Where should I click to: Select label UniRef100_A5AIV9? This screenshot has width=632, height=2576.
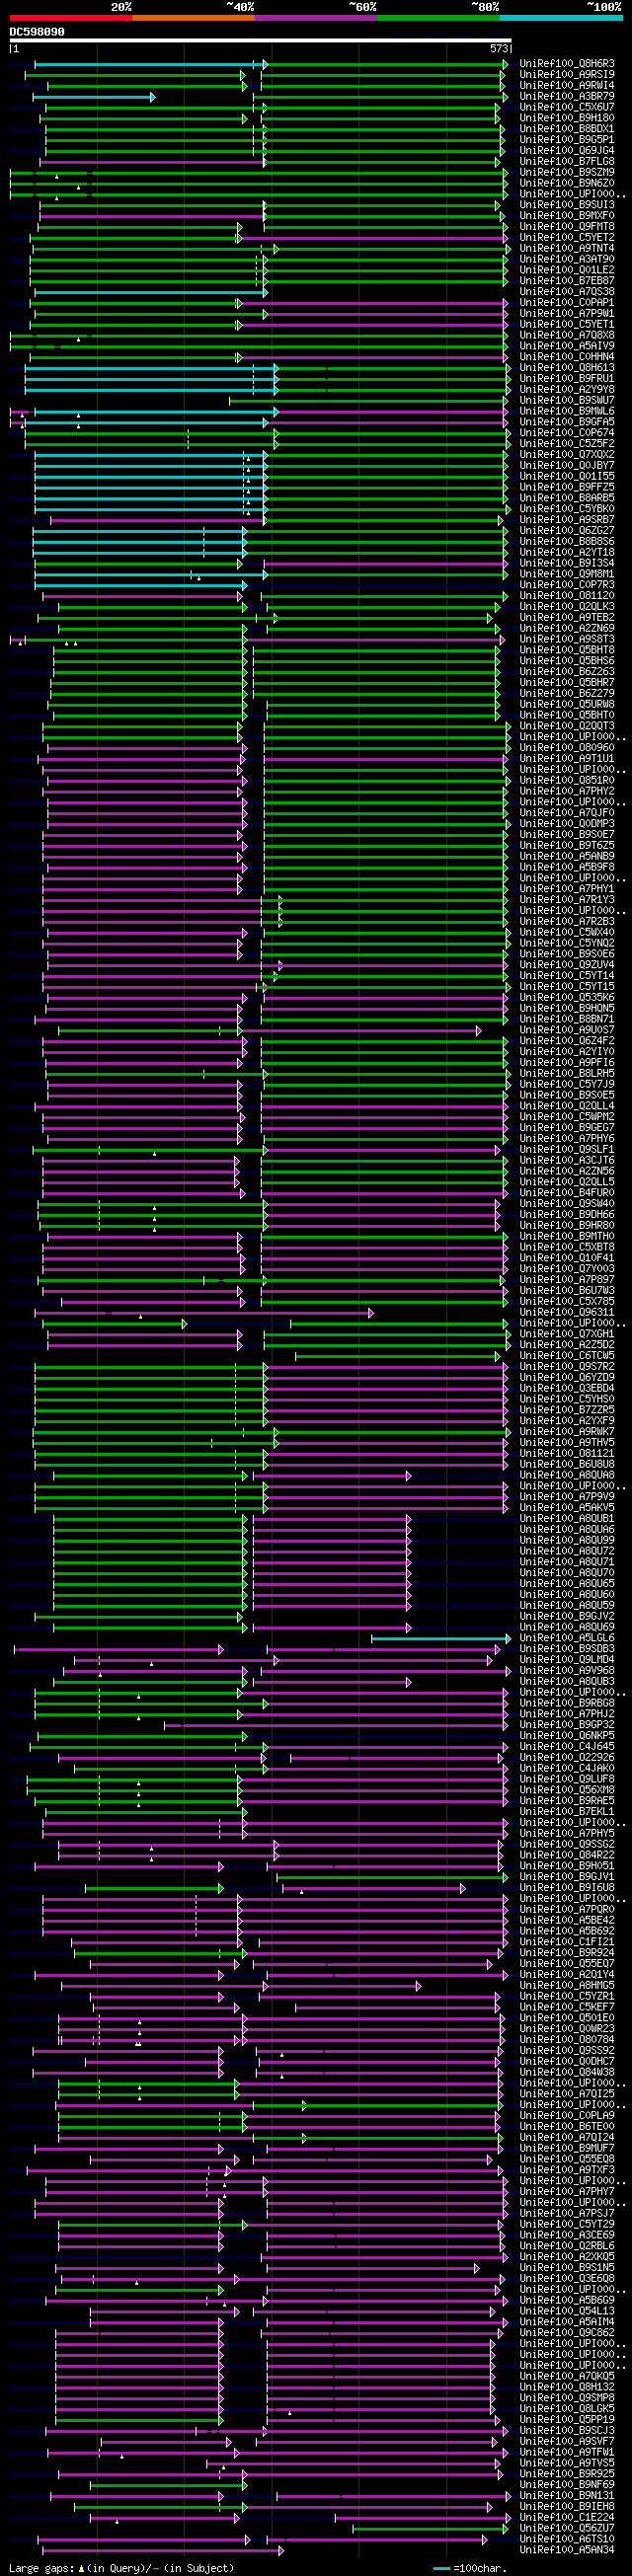pyautogui.click(x=567, y=346)
